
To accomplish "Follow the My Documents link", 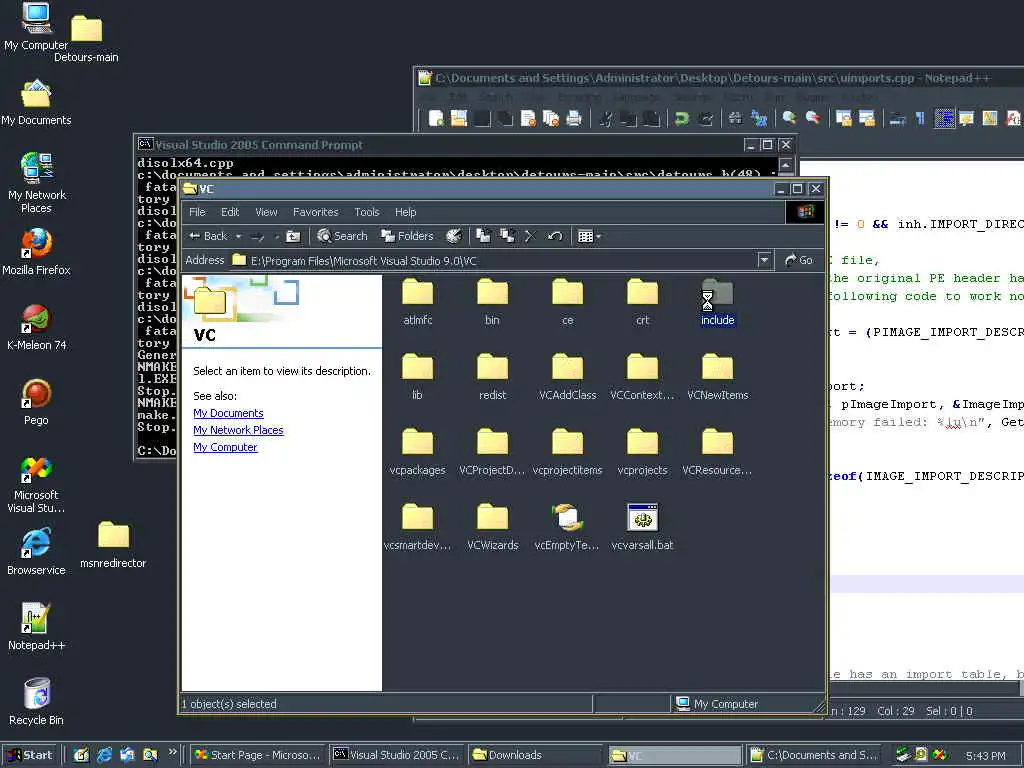I will 229,413.
